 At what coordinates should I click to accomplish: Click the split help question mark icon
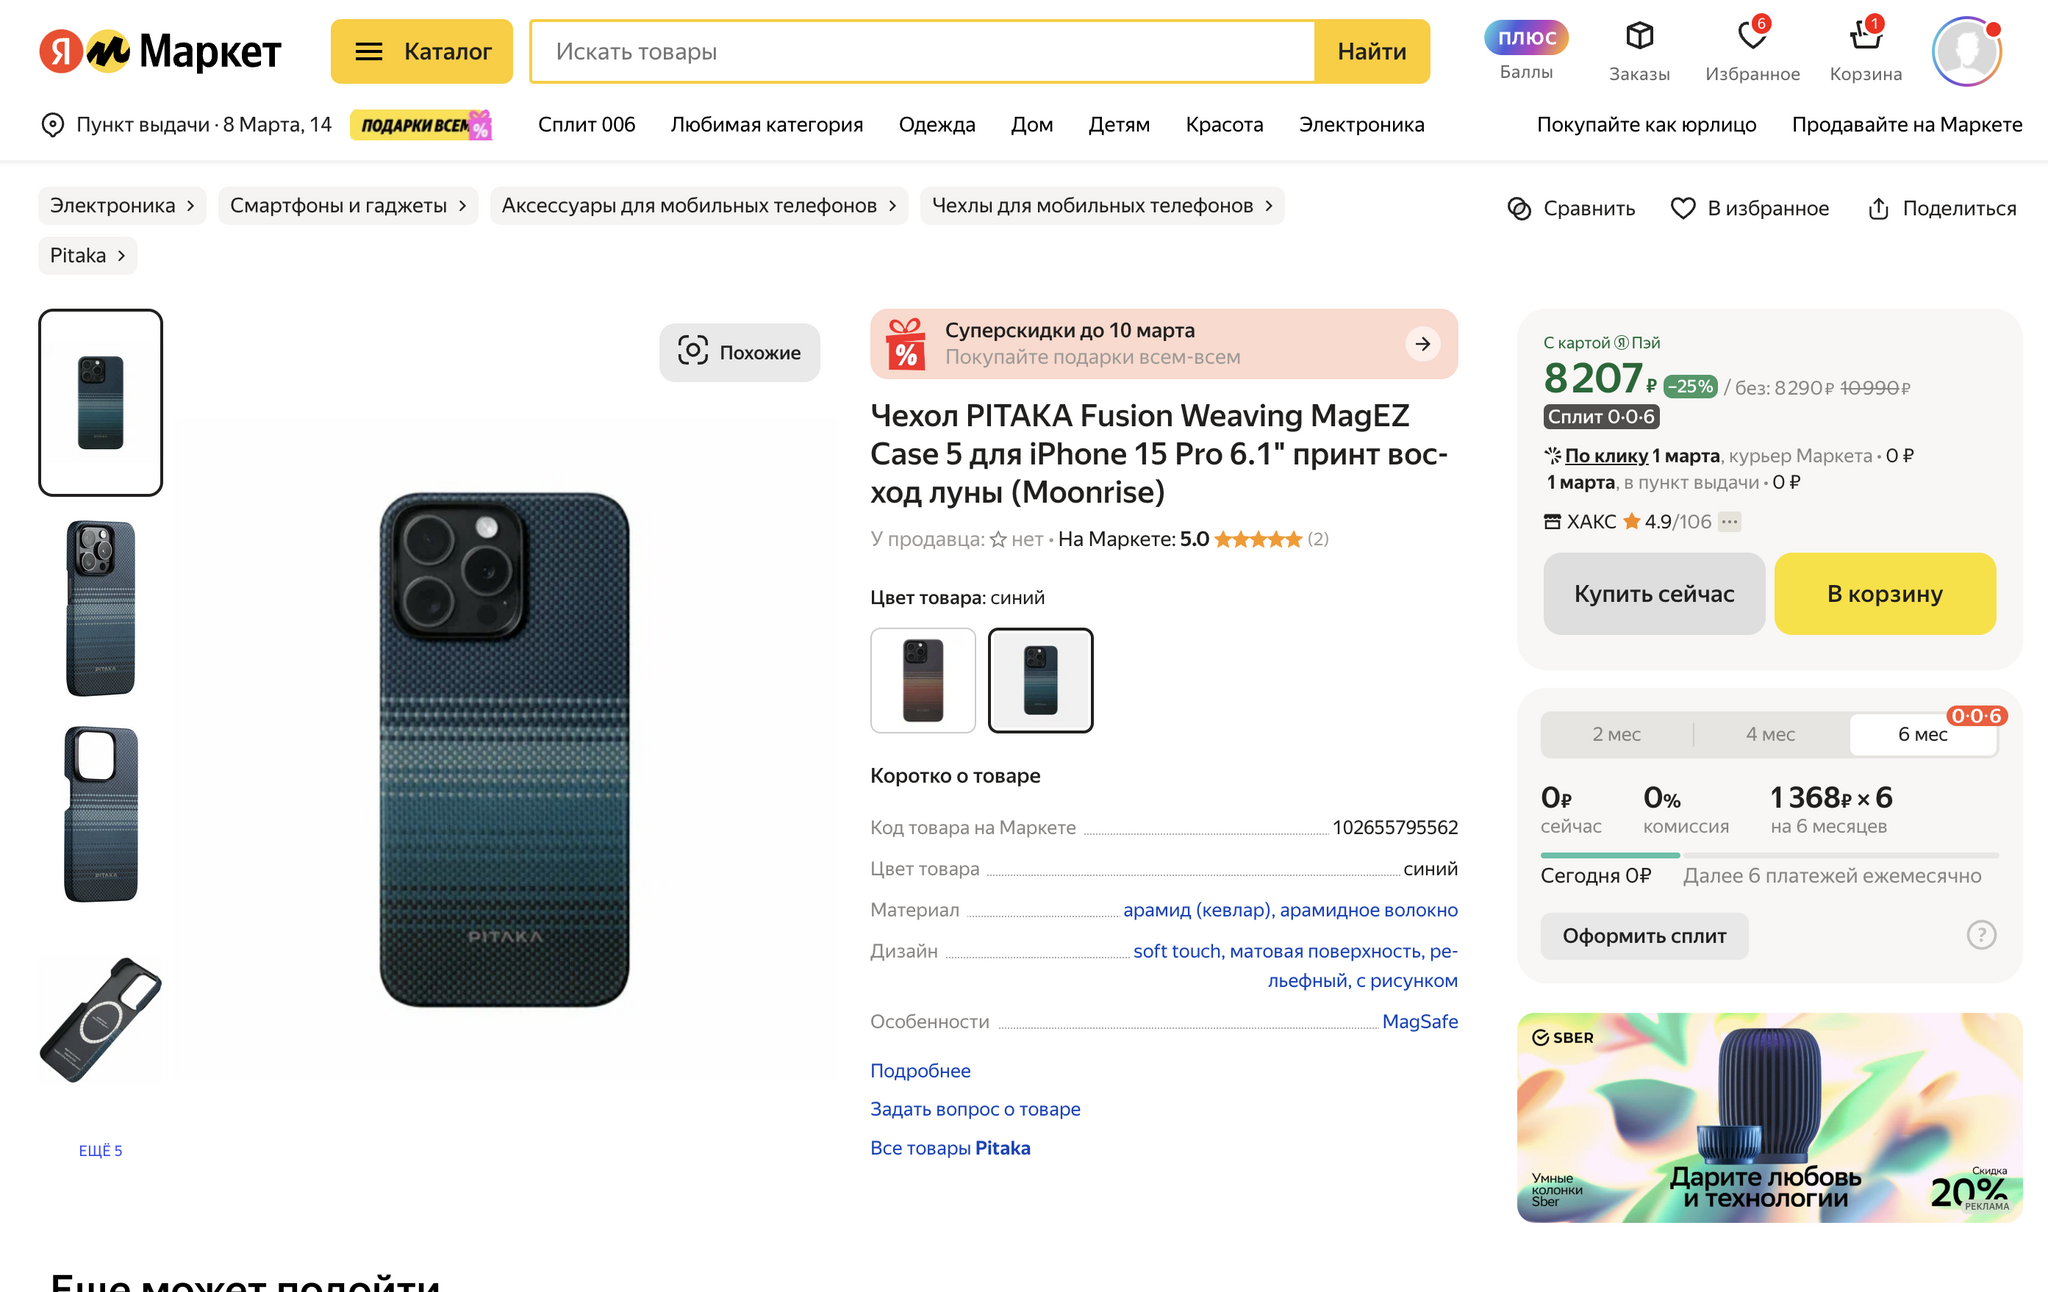1981,935
